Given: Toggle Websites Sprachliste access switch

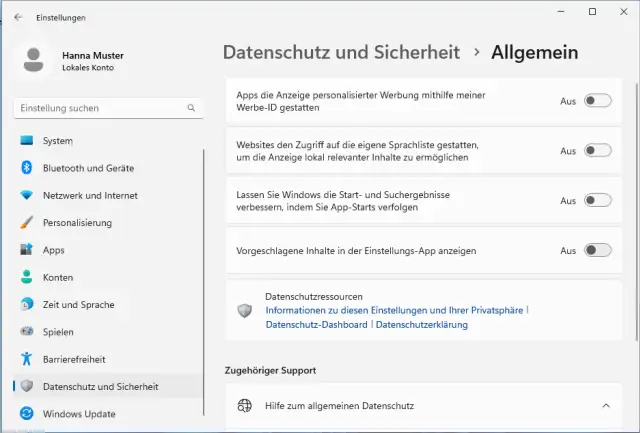Looking at the screenshot, I should 597,150.
